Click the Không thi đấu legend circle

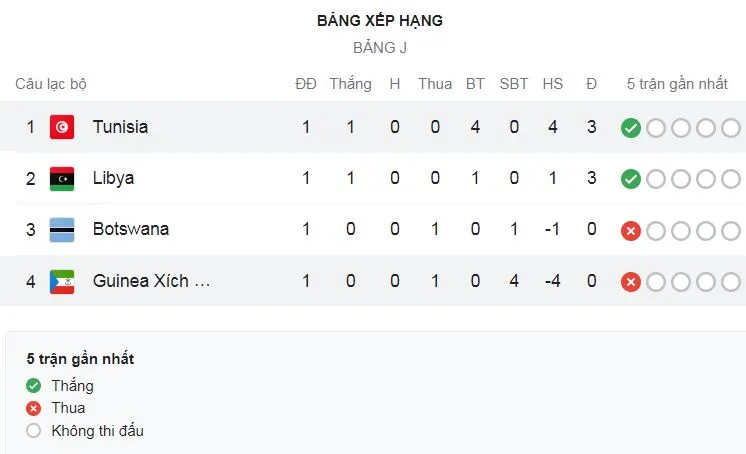(x=34, y=431)
